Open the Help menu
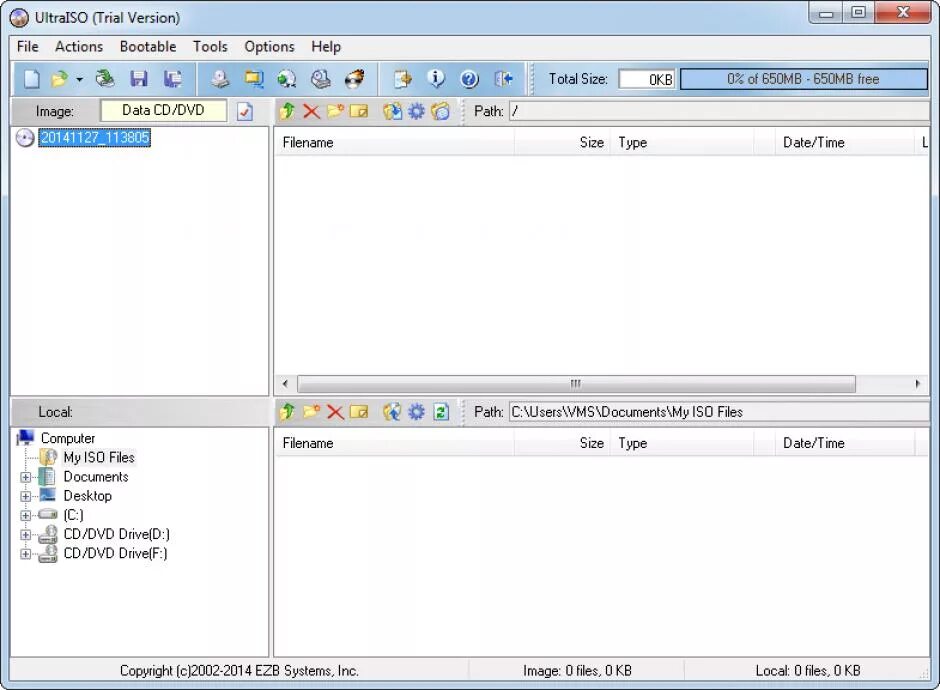The image size is (940, 690). coord(326,47)
